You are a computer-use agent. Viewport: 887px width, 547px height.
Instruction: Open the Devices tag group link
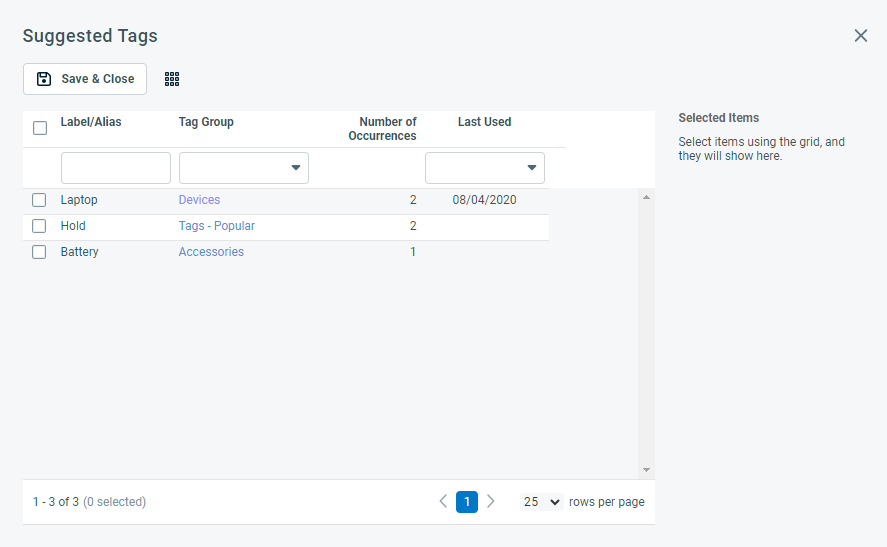tap(199, 200)
